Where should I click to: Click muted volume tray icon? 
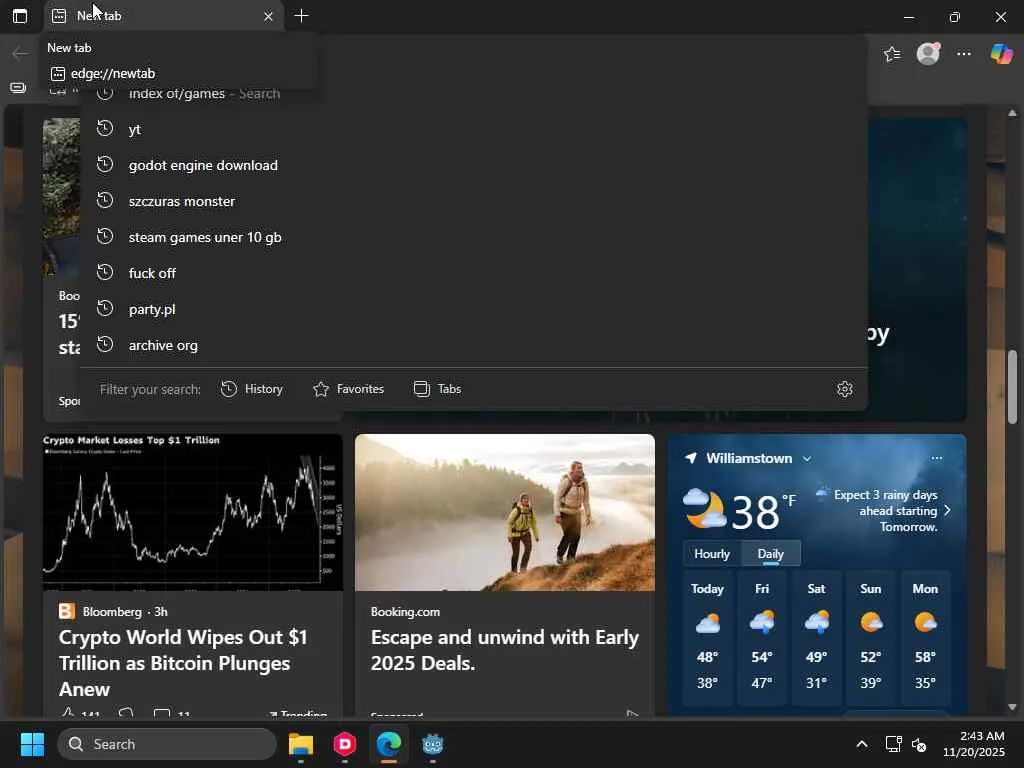(x=919, y=744)
